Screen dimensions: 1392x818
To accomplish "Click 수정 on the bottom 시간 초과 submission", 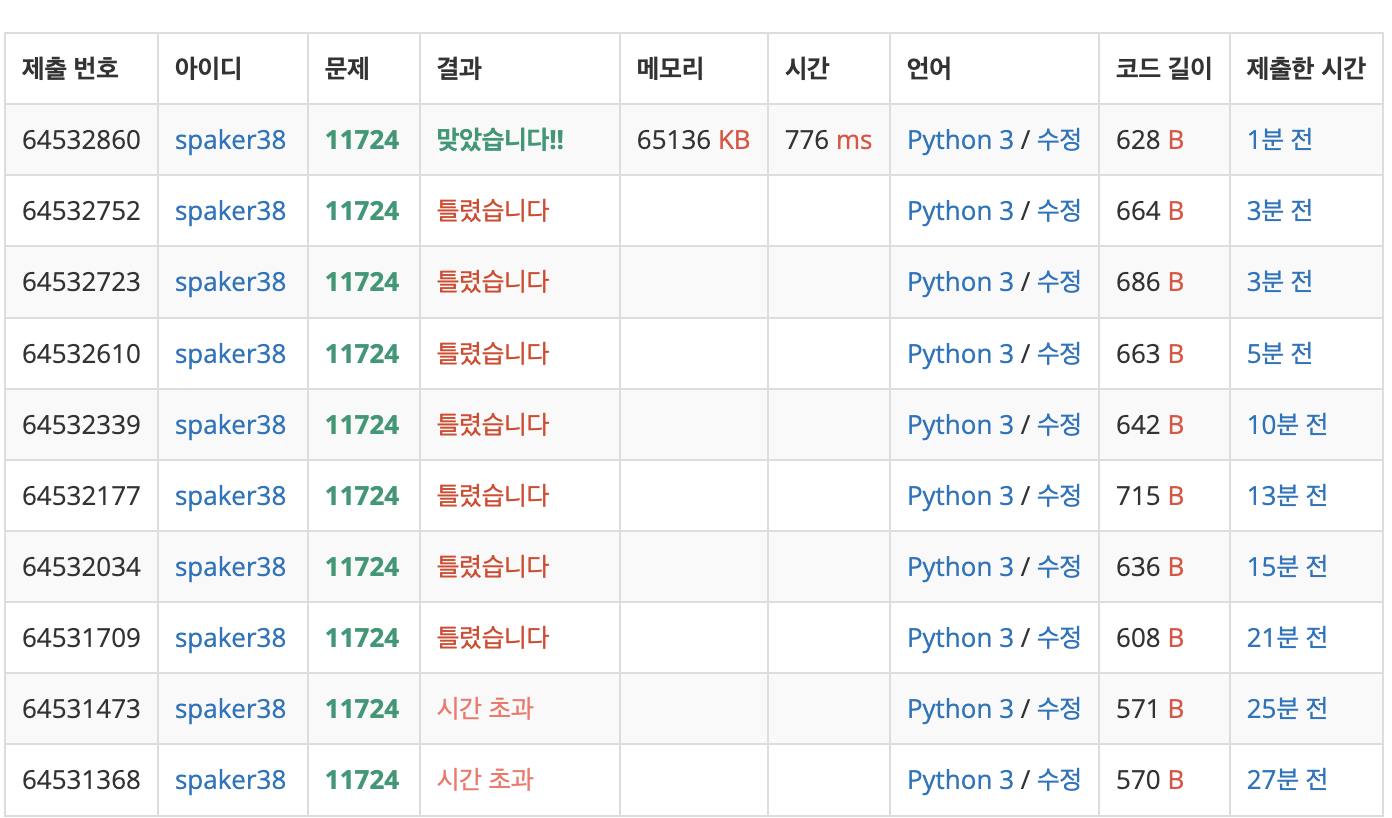I will click(1058, 779).
